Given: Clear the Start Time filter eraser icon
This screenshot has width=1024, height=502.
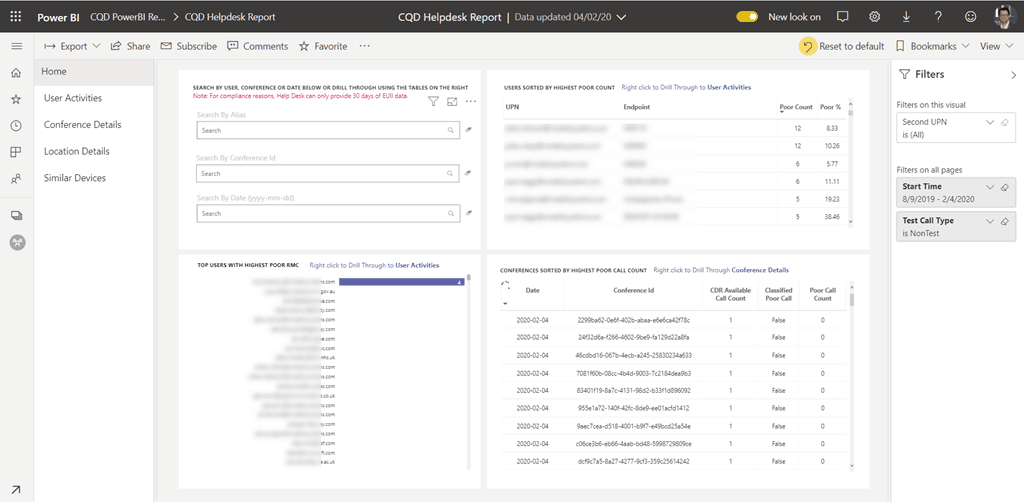Looking at the screenshot, I should pyautogui.click(x=1005, y=187).
